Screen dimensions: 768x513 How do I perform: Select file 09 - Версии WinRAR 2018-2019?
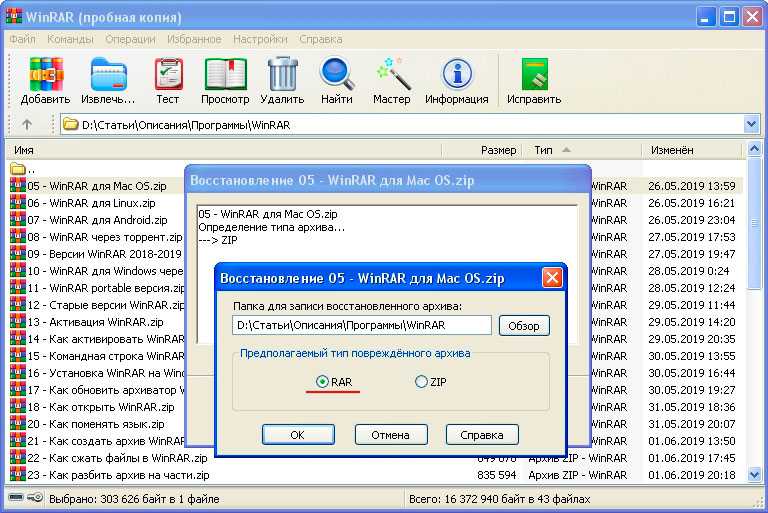pyautogui.click(x=105, y=254)
